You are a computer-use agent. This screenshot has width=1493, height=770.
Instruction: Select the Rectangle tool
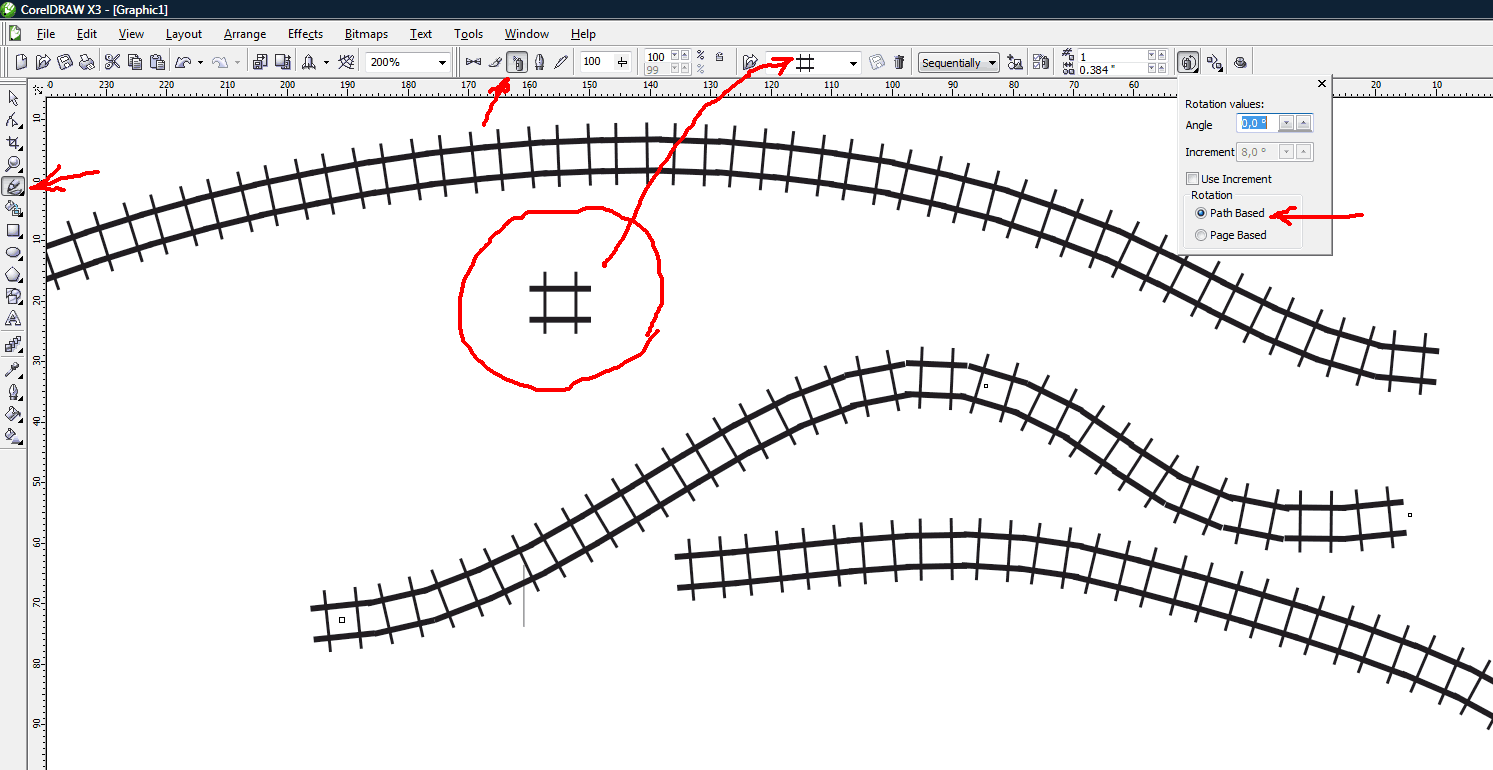pos(13,230)
